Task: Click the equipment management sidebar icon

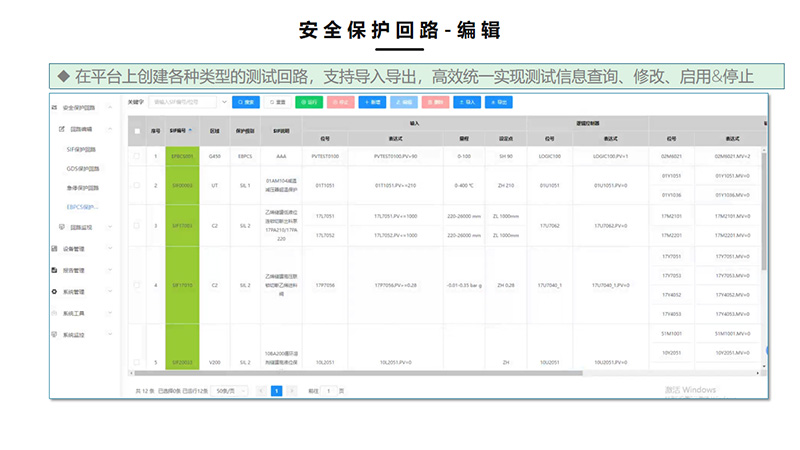Action: click(x=54, y=248)
